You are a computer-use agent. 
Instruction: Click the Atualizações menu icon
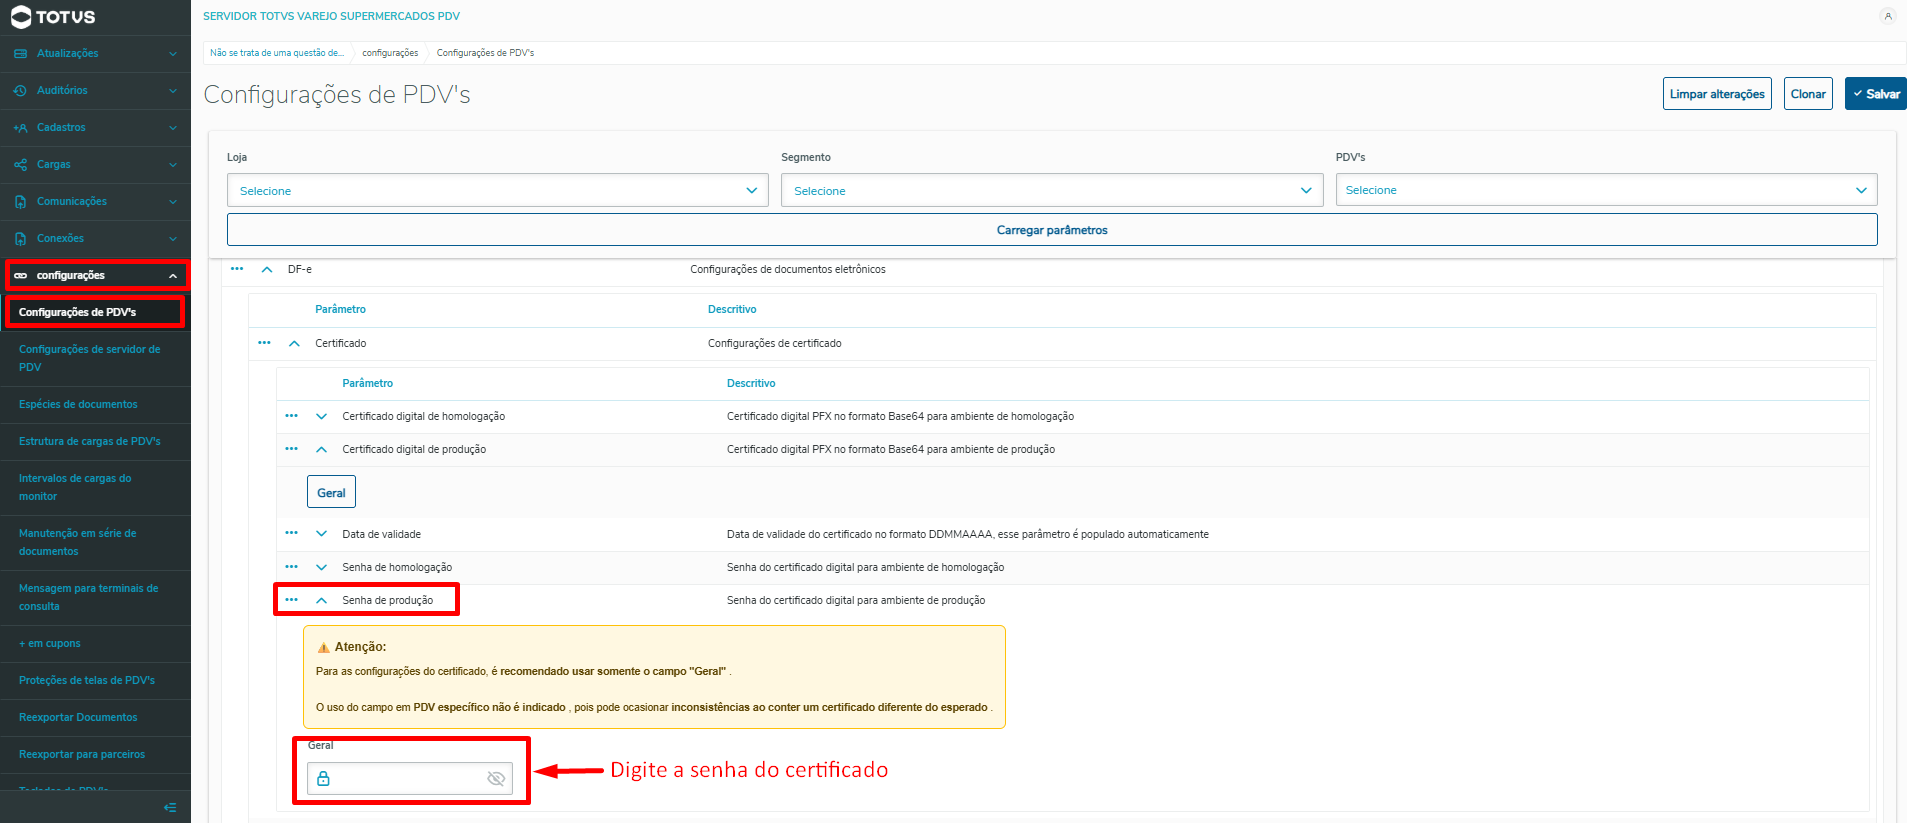(20, 54)
